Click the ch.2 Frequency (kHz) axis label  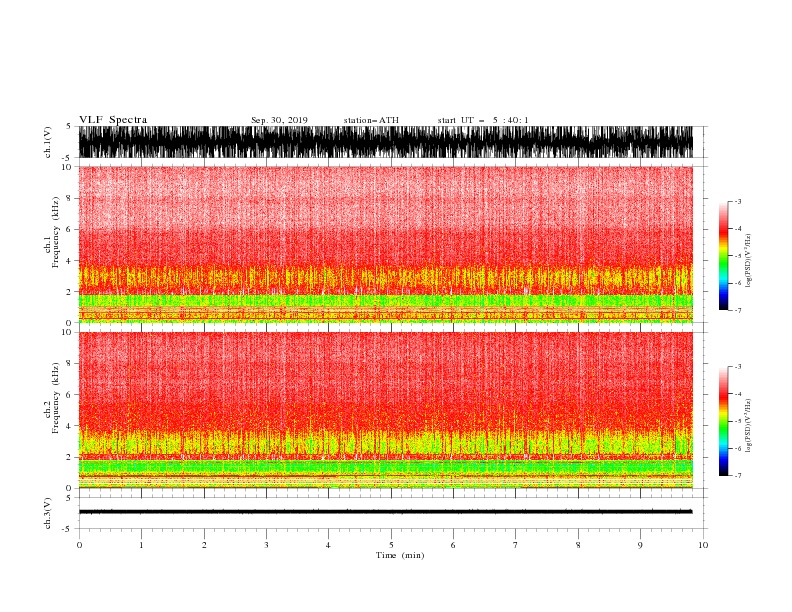pos(52,398)
